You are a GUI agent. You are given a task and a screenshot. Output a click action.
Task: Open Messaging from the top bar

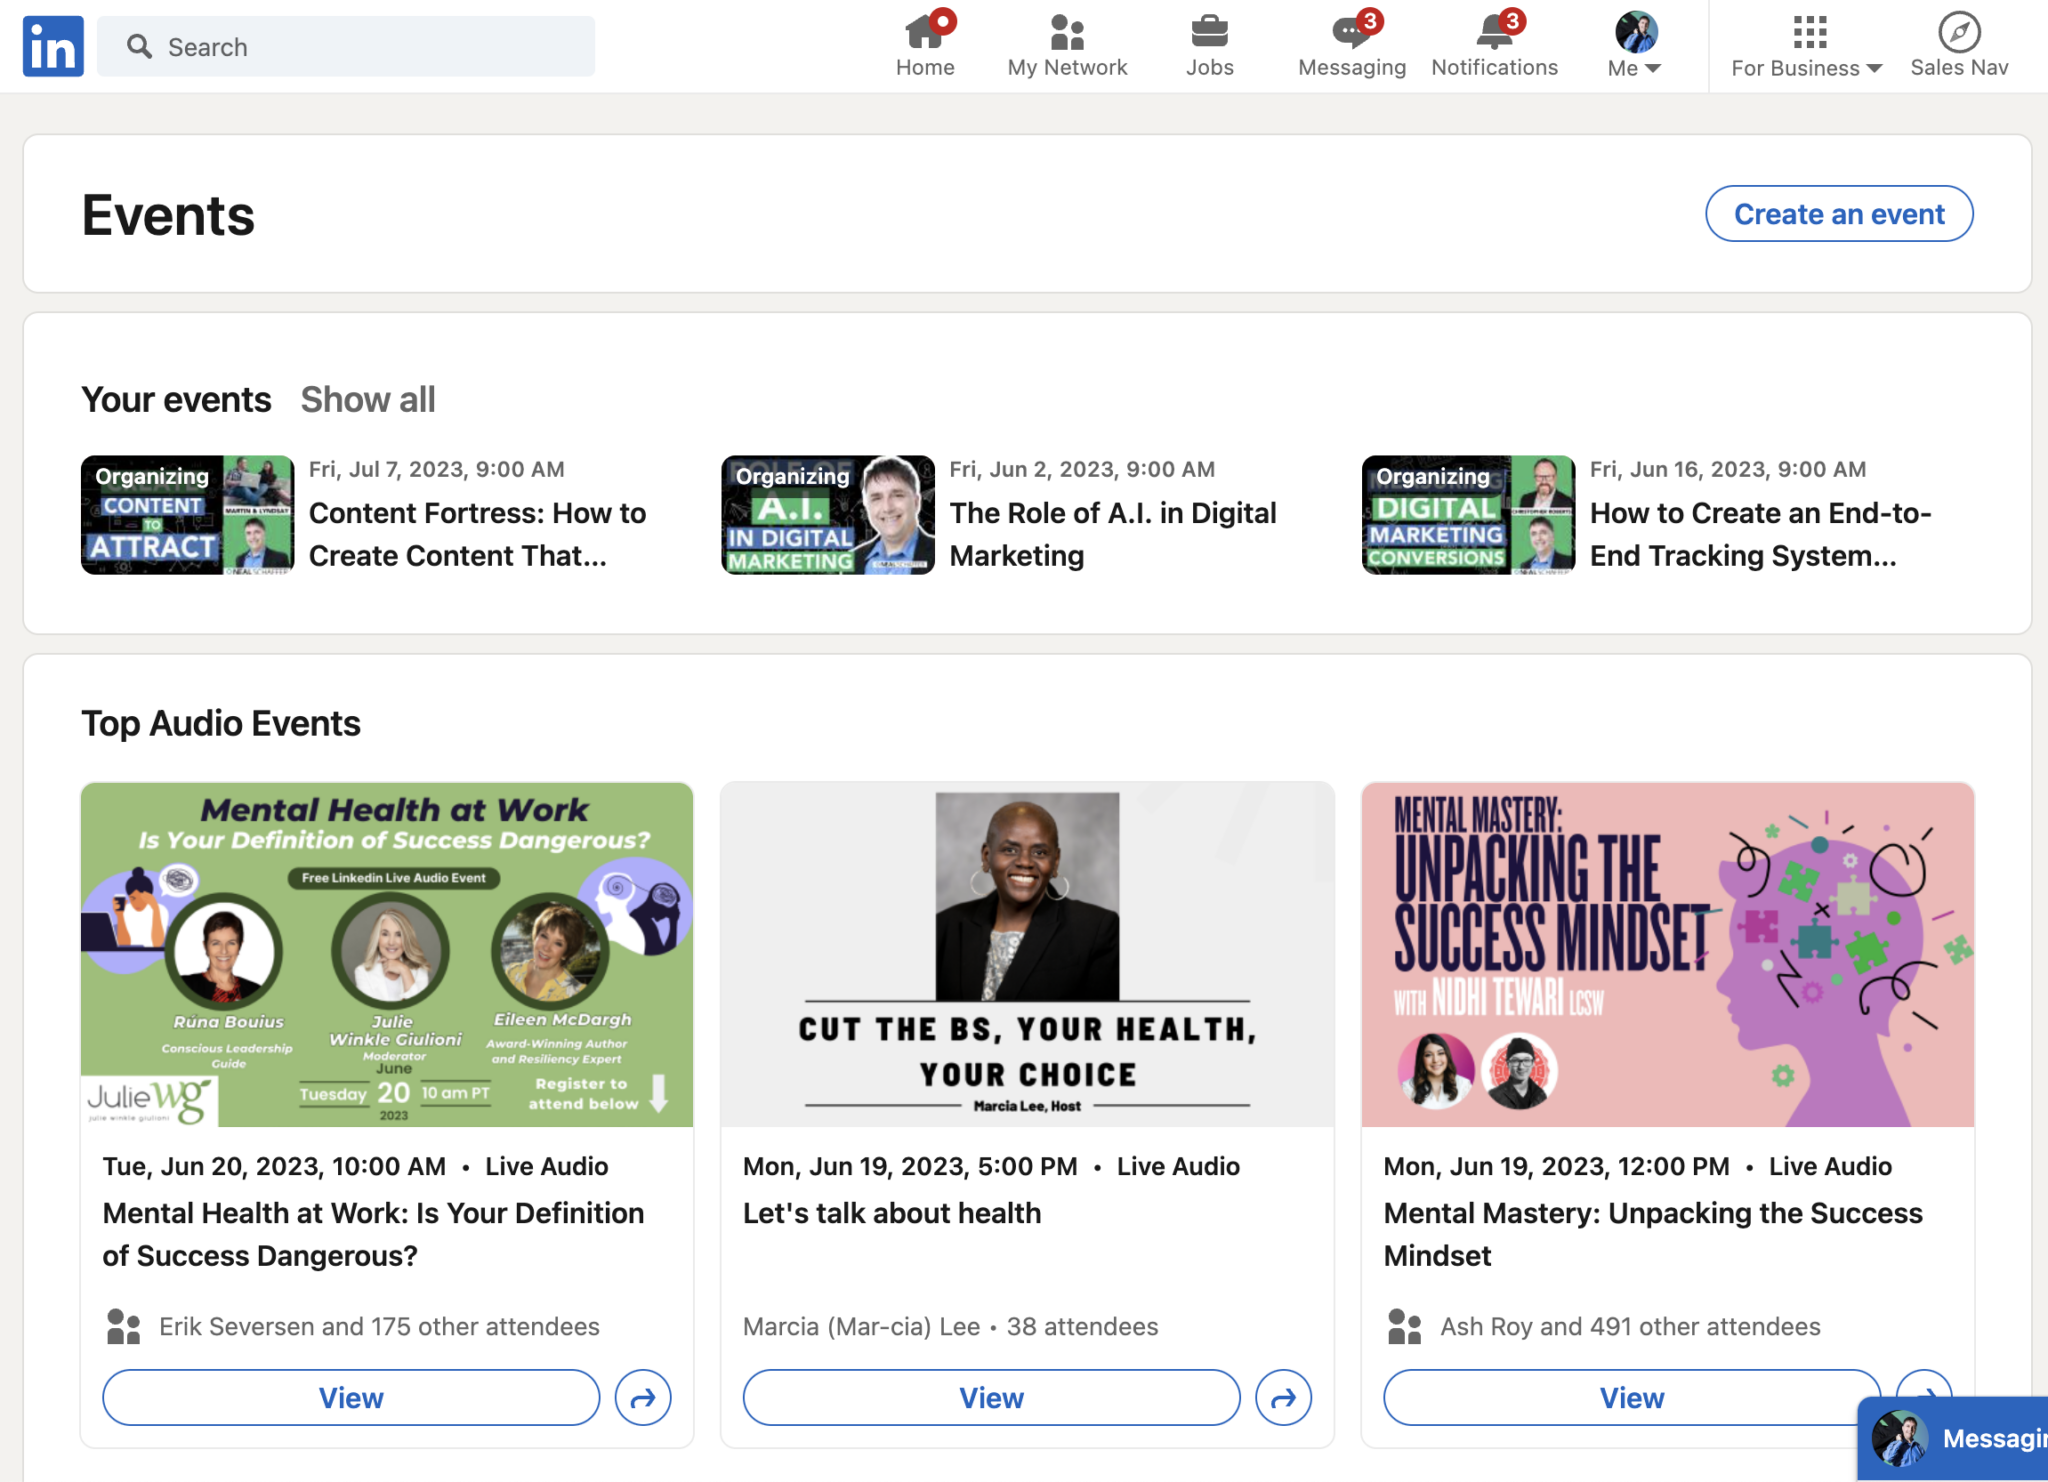click(1352, 46)
